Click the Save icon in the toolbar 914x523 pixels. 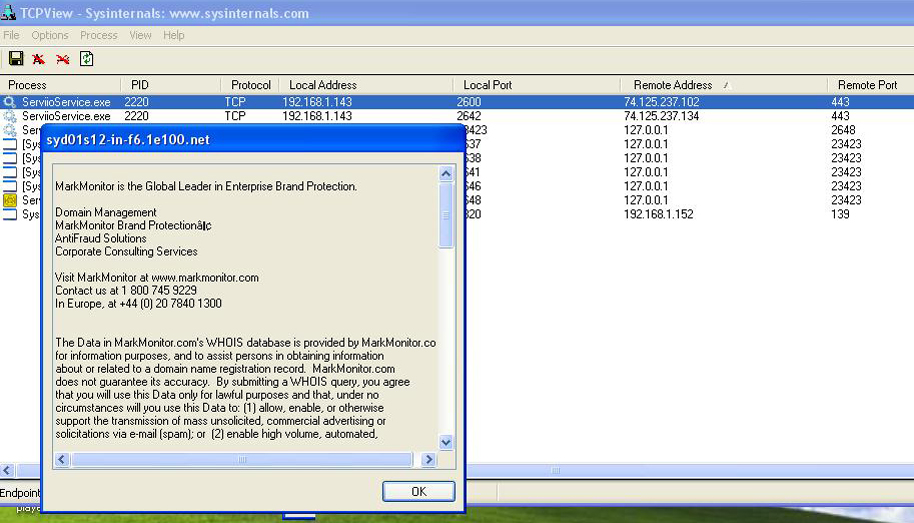[x=15, y=59]
